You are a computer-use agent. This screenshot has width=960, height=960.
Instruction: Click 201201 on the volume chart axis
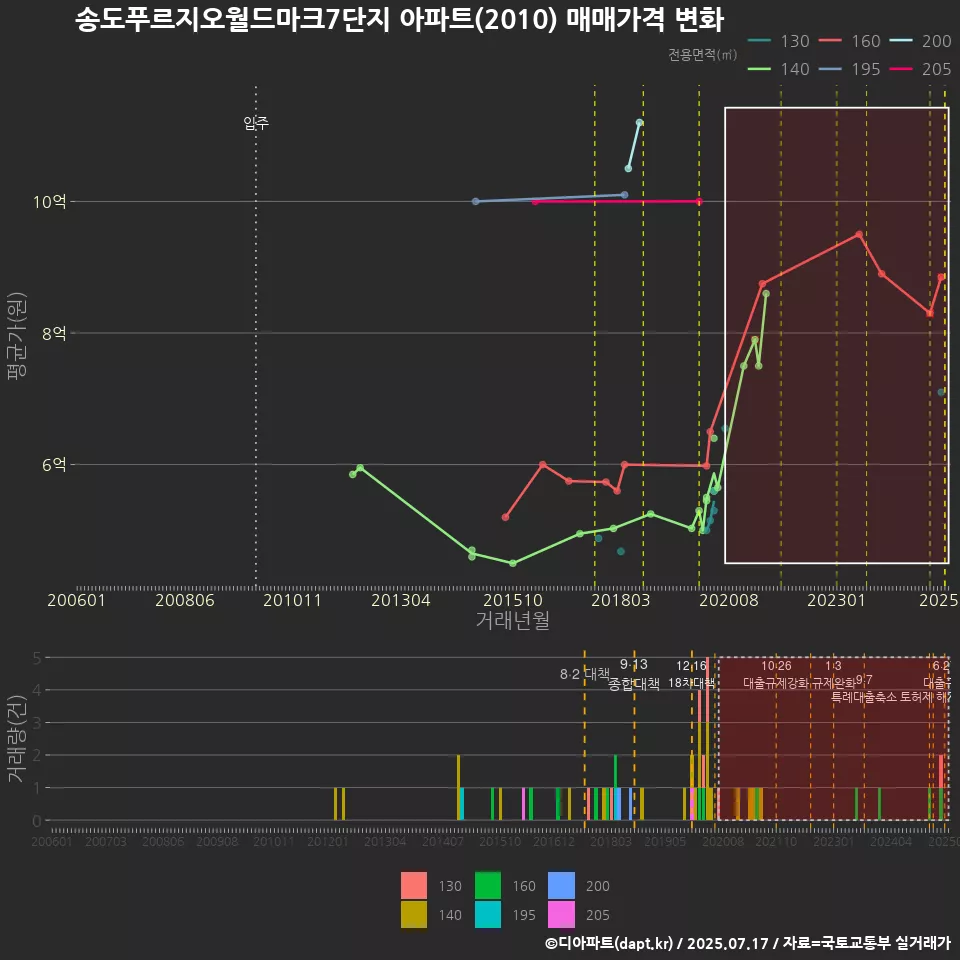[328, 842]
